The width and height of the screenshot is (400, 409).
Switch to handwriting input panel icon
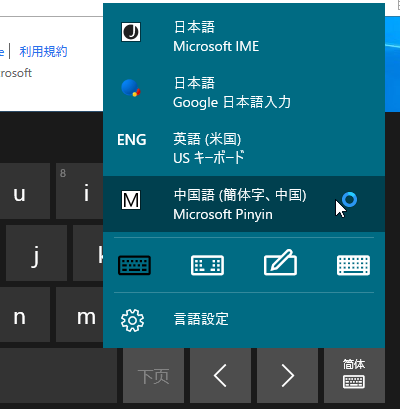tap(280, 263)
